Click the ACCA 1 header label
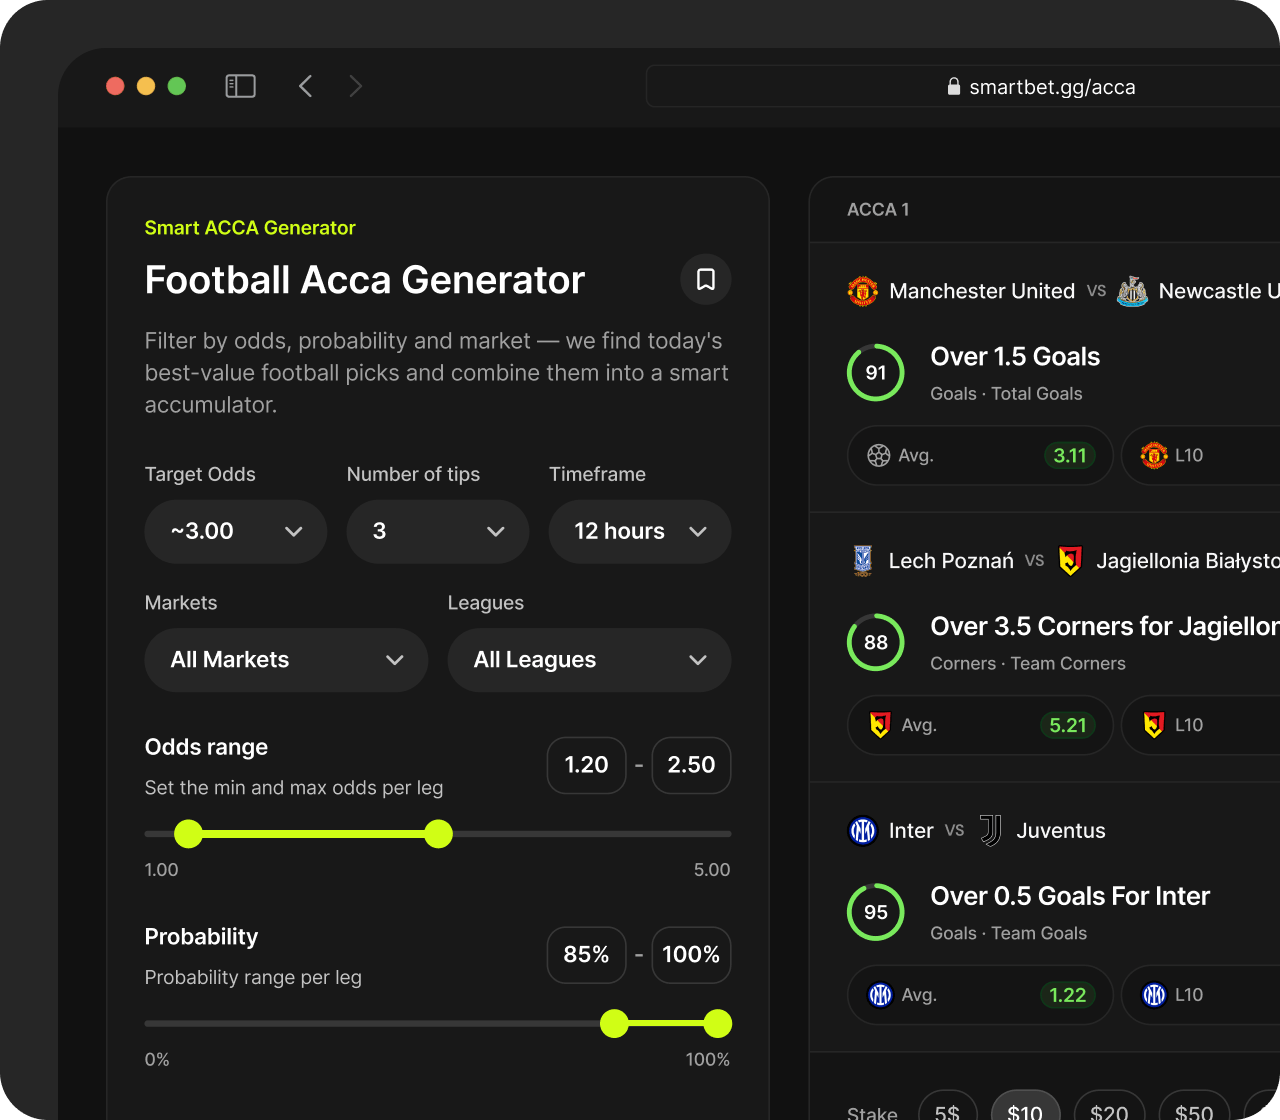This screenshot has width=1280, height=1120. [x=878, y=210]
